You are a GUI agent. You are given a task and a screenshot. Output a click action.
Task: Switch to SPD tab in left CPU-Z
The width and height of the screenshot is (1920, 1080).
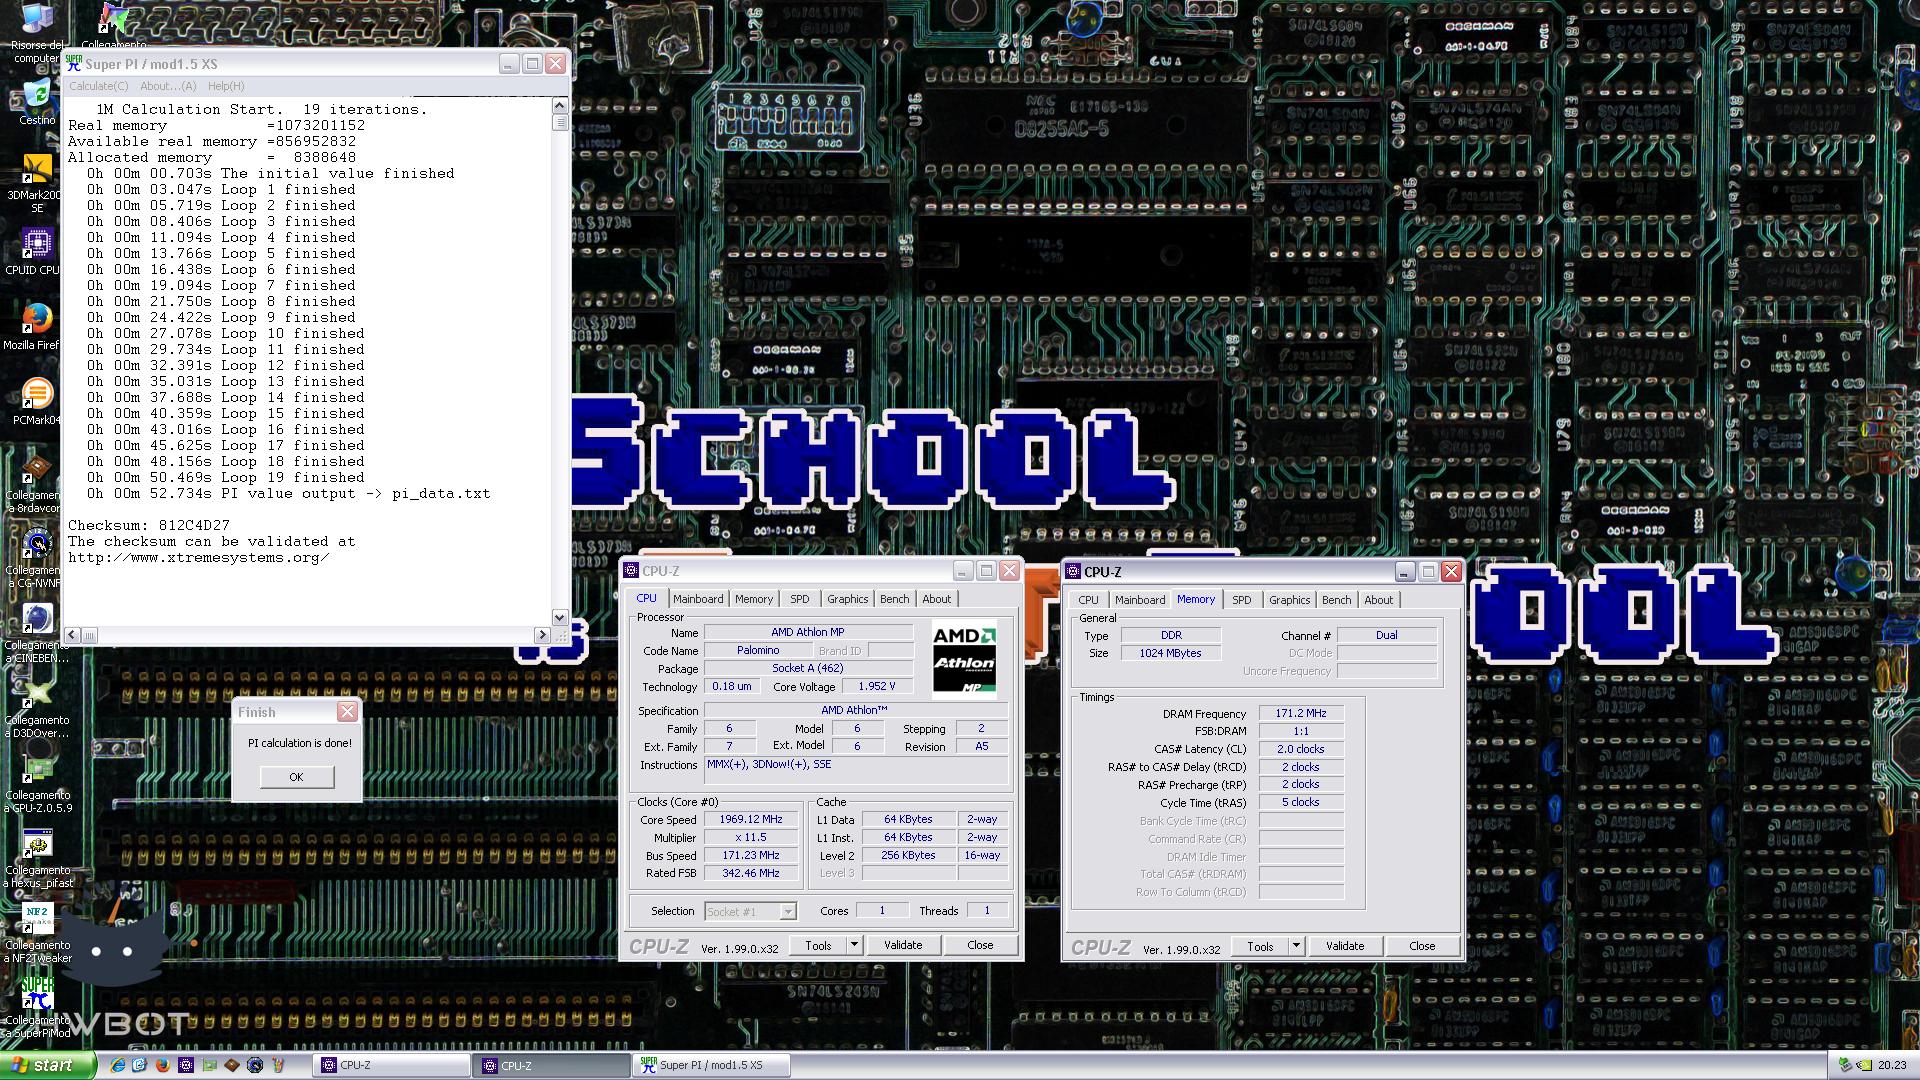[x=800, y=599]
